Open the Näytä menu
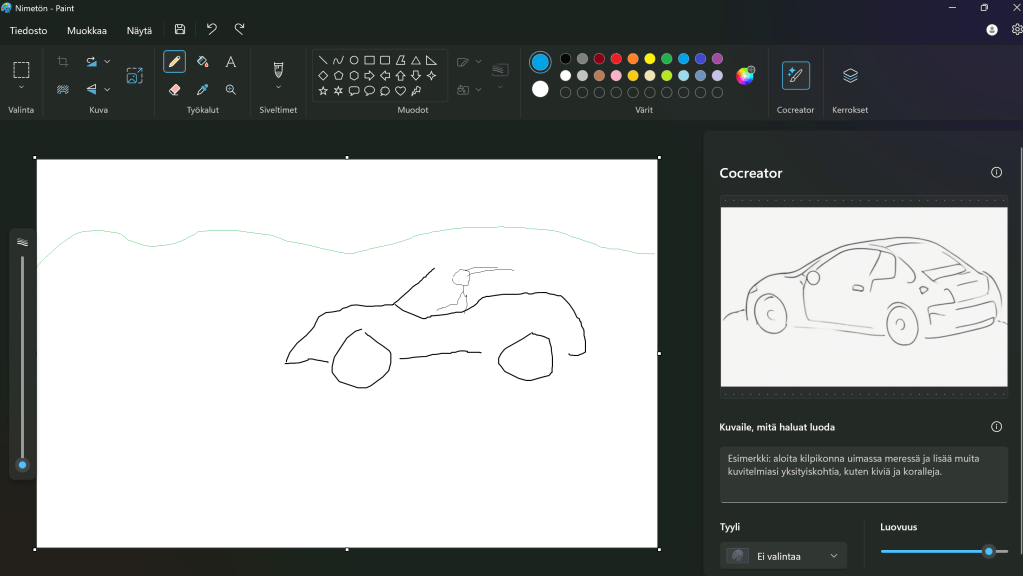This screenshot has height=576, width=1023. [139, 30]
